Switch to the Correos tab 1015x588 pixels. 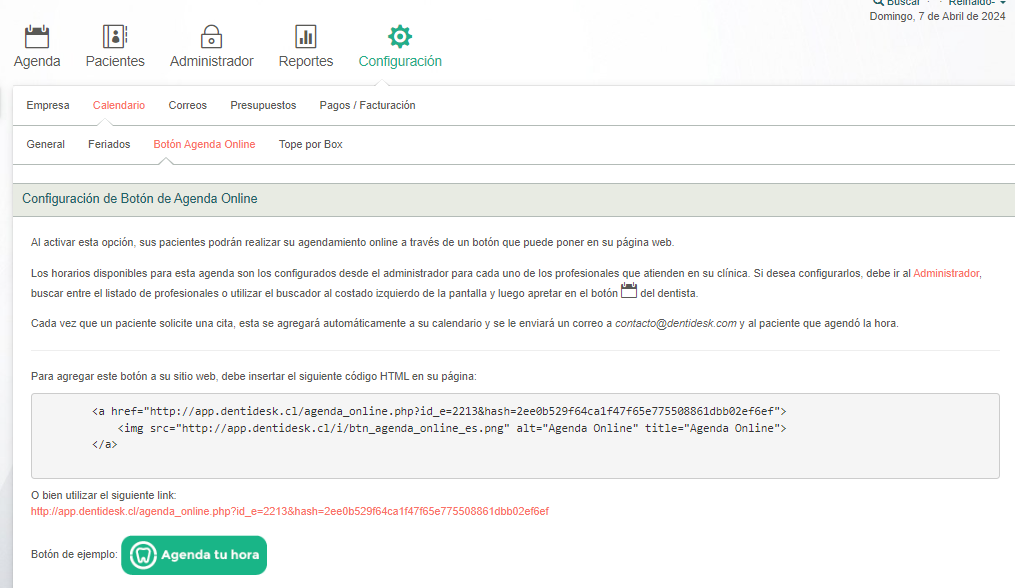pyautogui.click(x=188, y=105)
